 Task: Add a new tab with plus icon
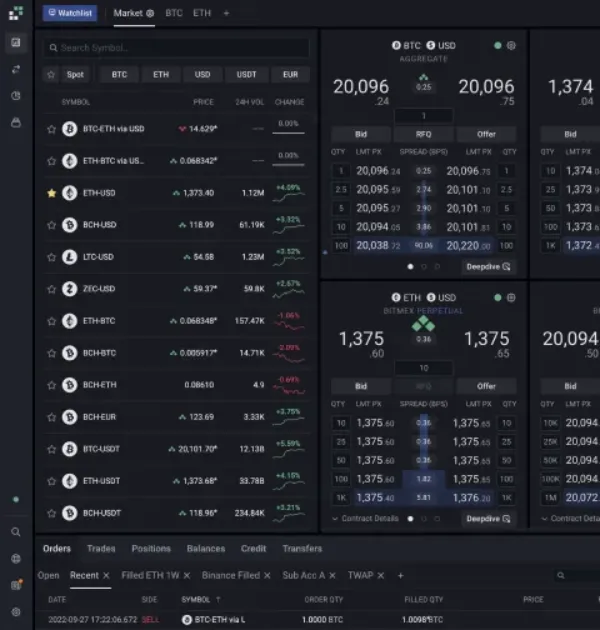click(226, 13)
